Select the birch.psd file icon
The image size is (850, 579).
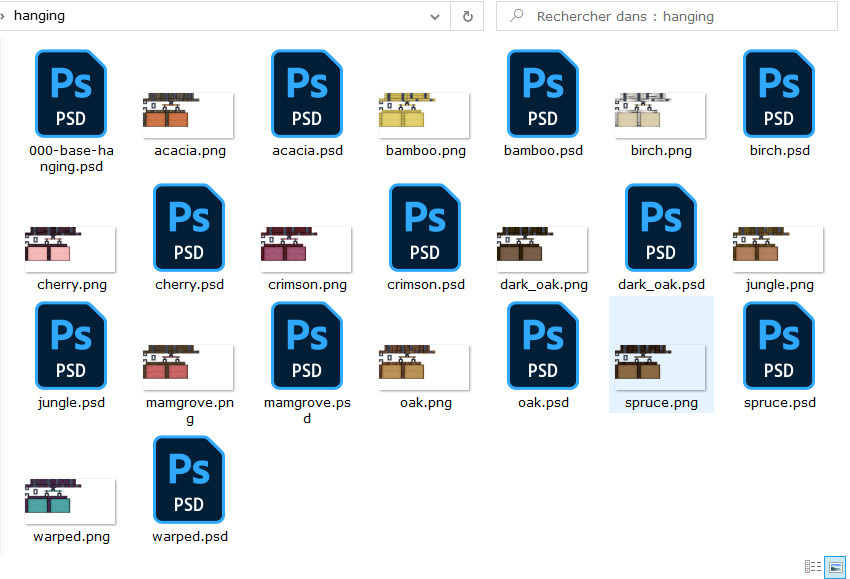[x=779, y=94]
